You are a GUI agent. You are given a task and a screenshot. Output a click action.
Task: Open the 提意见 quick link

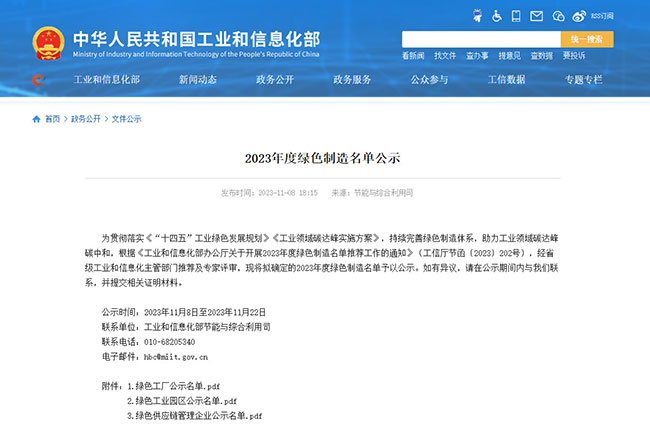(x=509, y=56)
